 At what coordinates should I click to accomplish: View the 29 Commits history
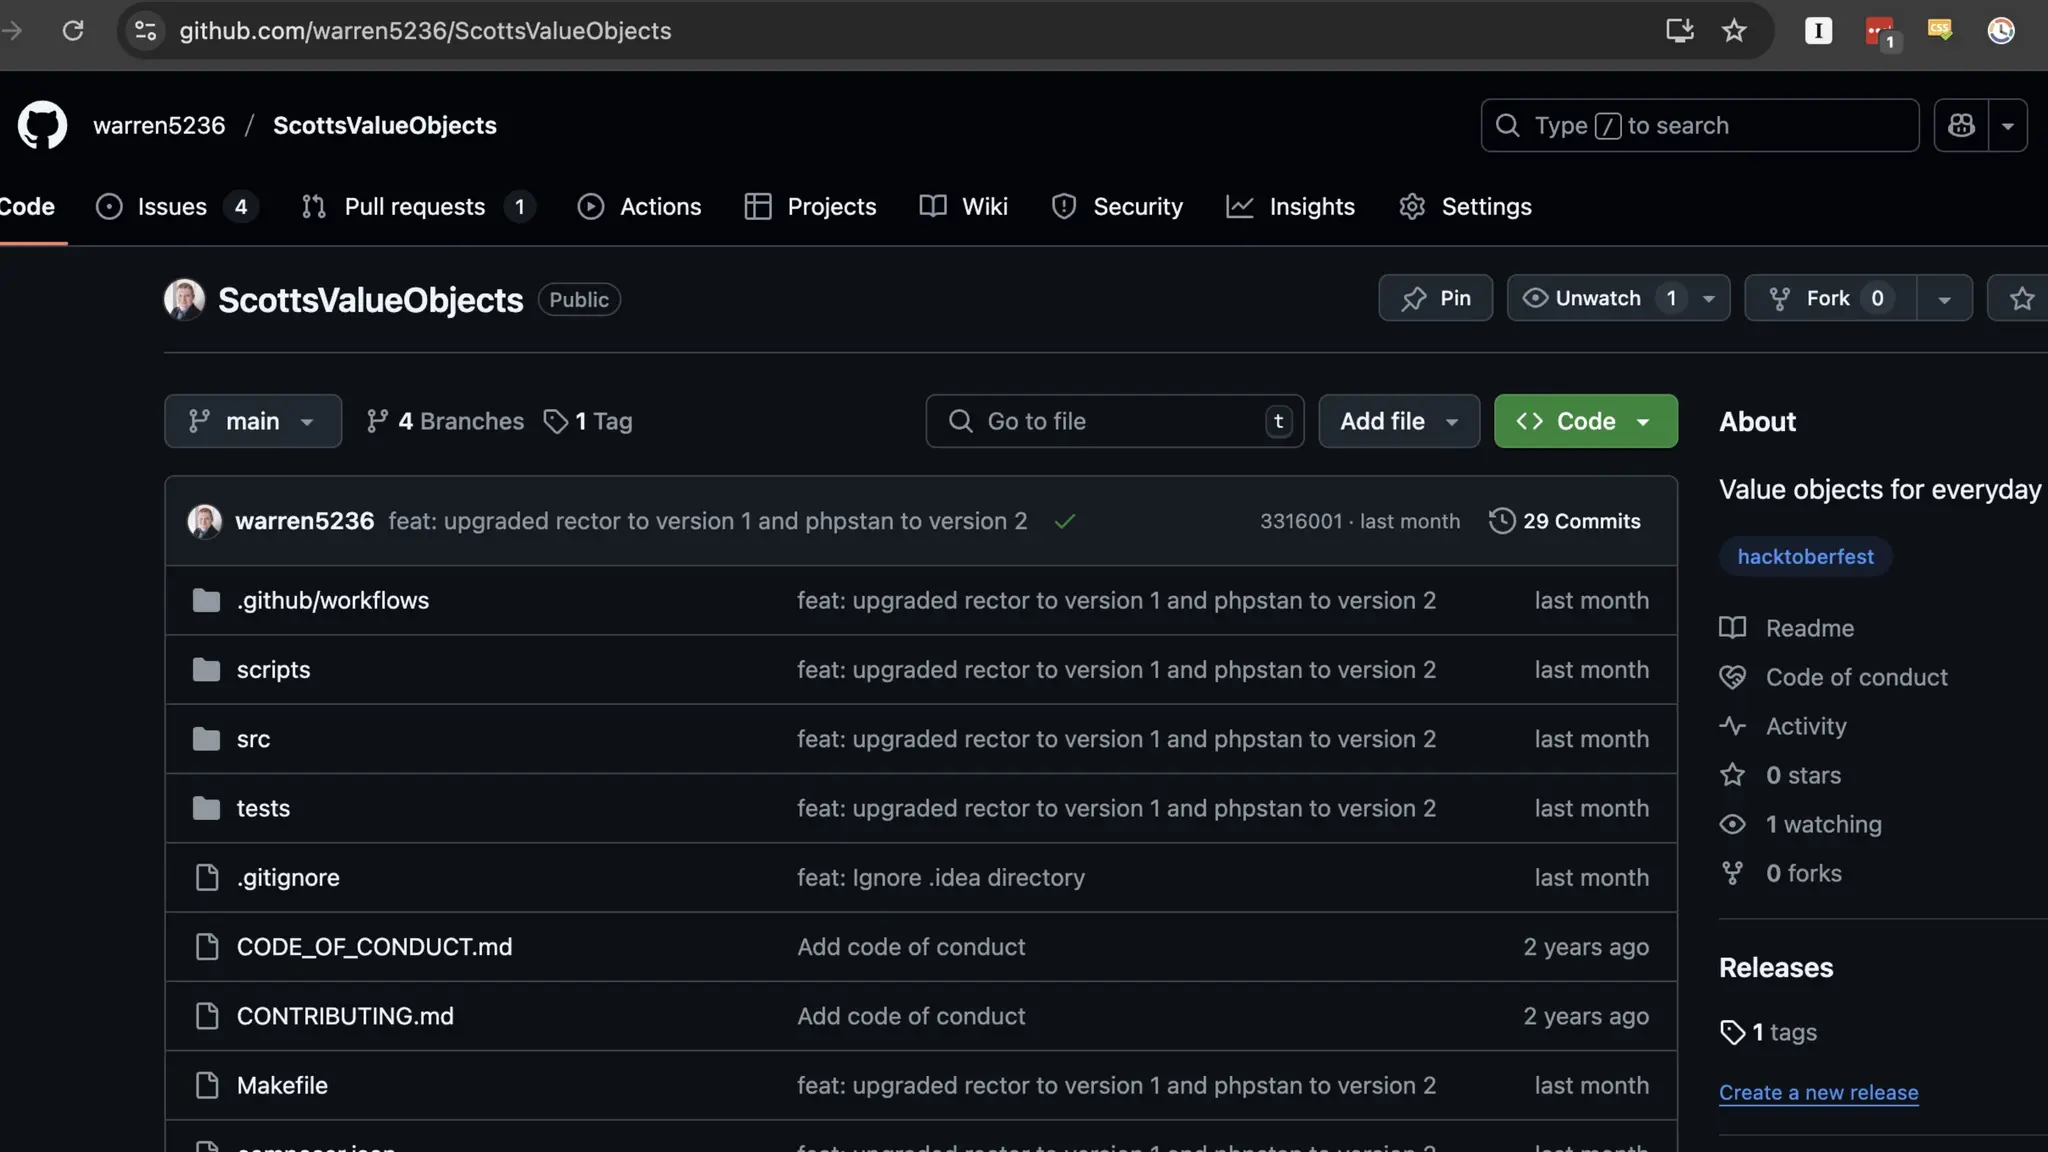point(1565,521)
